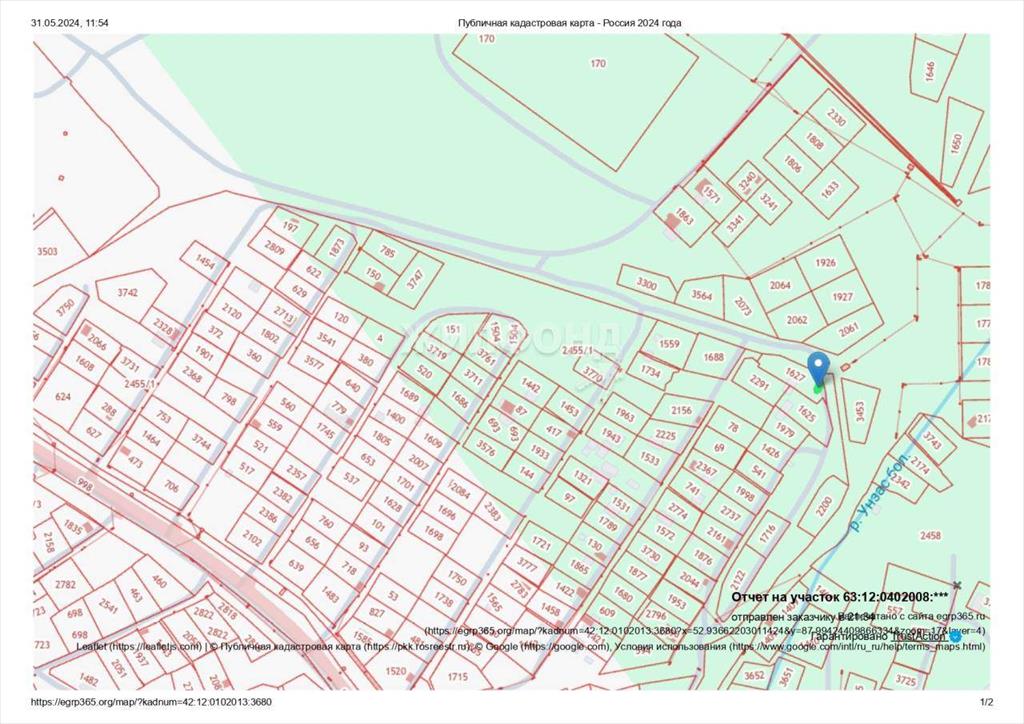Select parcel 3564 on the map

pos(701,295)
